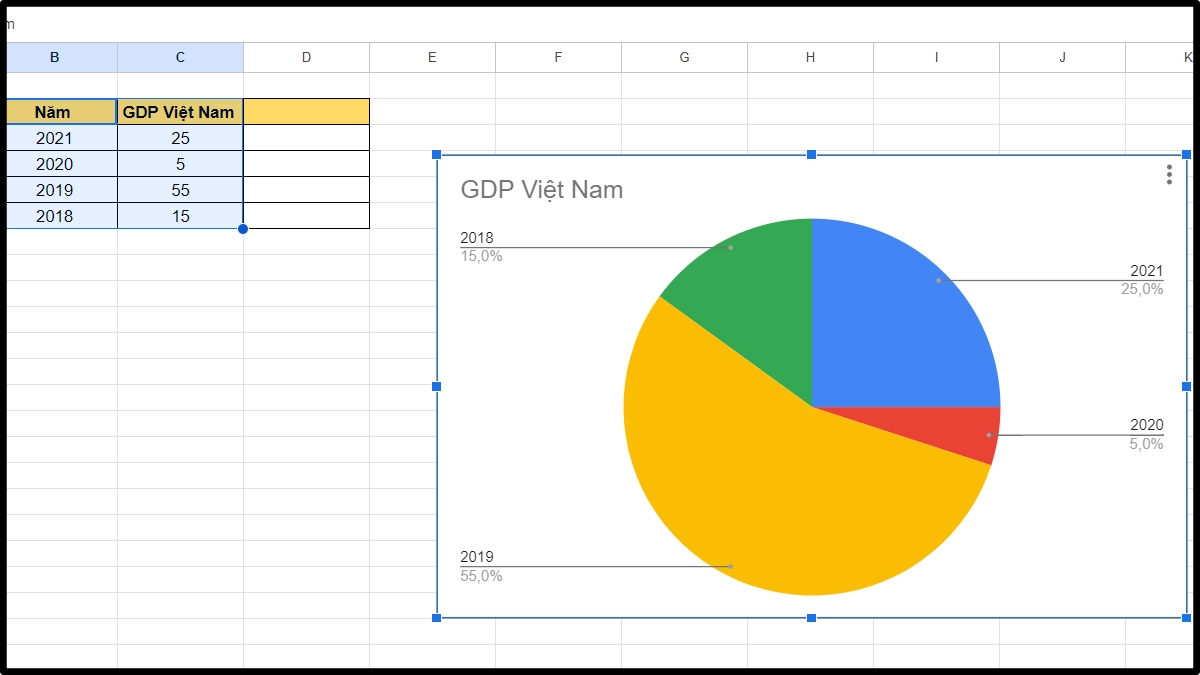This screenshot has height=675, width=1200.
Task: Click the chart's left-middle resize handle
Action: (x=436, y=386)
